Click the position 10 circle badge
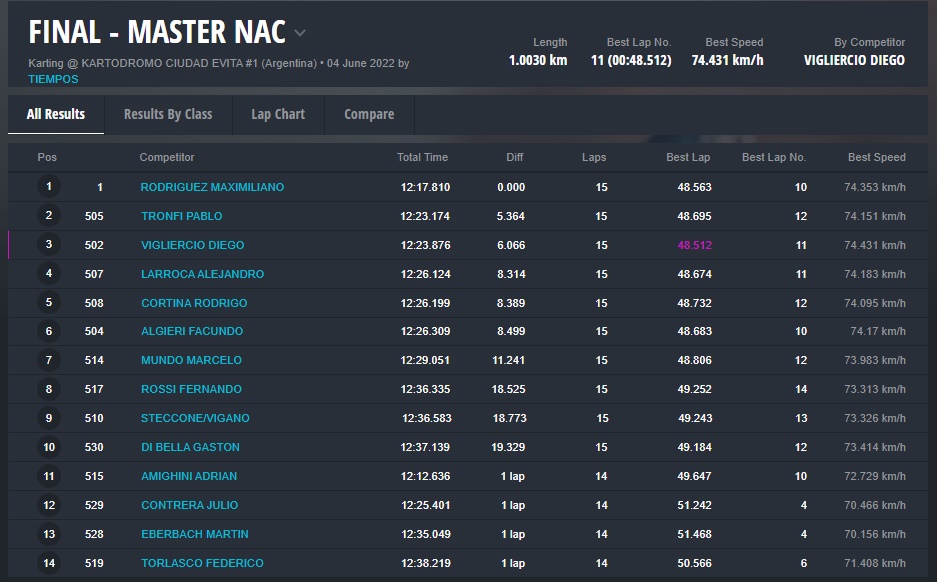937x582 pixels. tap(49, 447)
